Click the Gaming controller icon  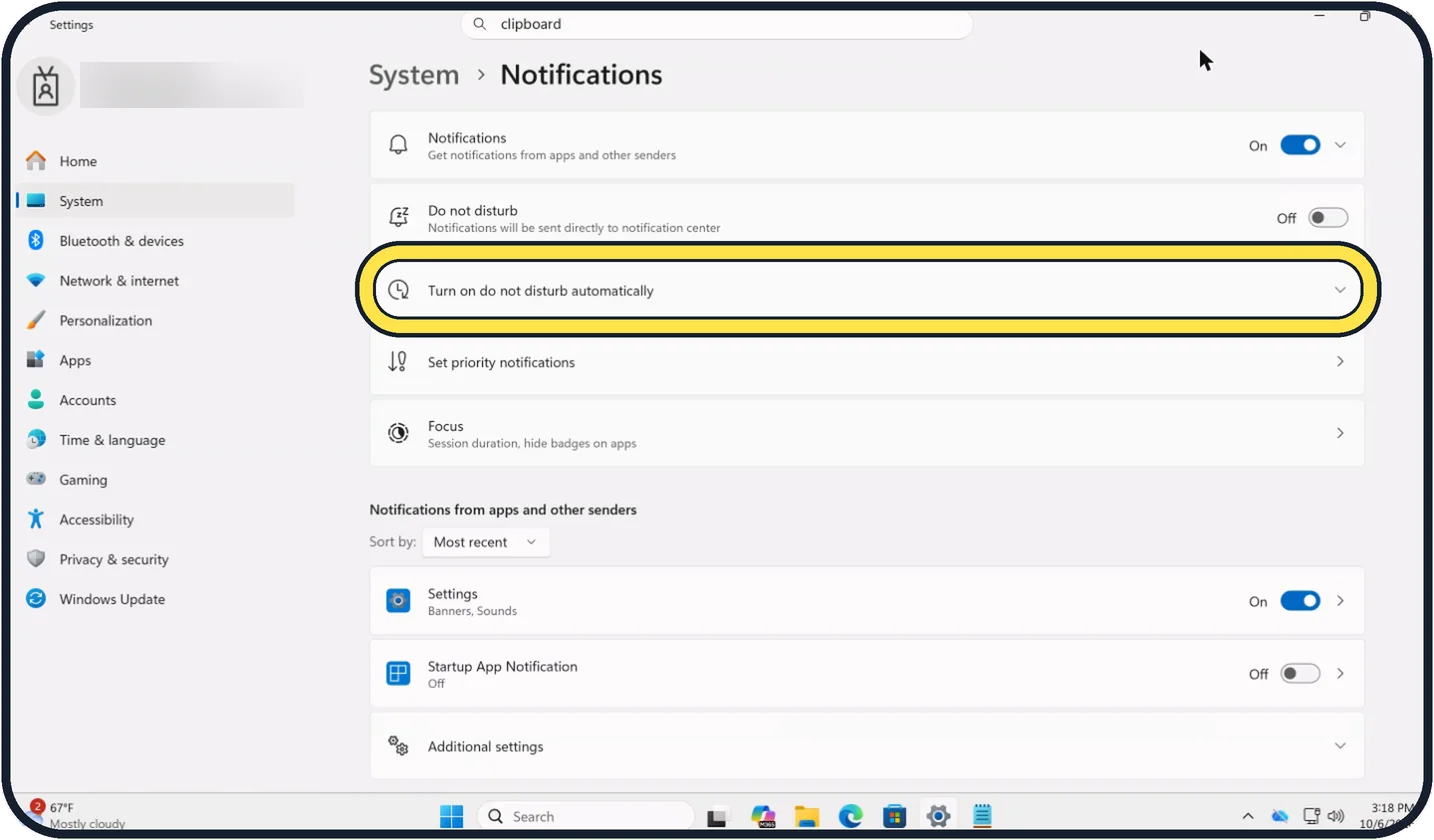click(36, 480)
